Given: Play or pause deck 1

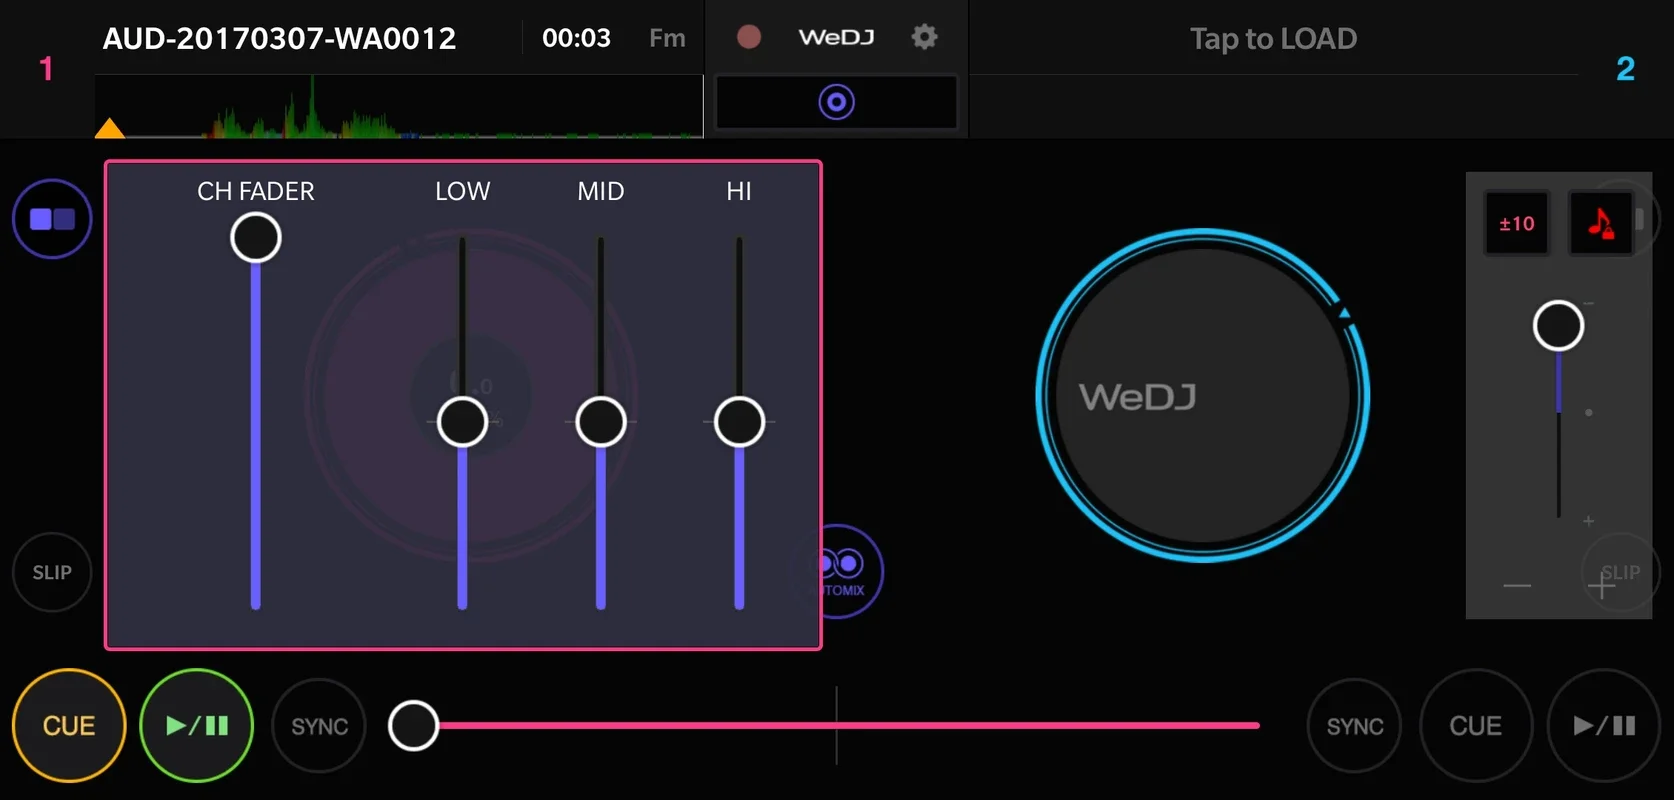Looking at the screenshot, I should pos(197,726).
